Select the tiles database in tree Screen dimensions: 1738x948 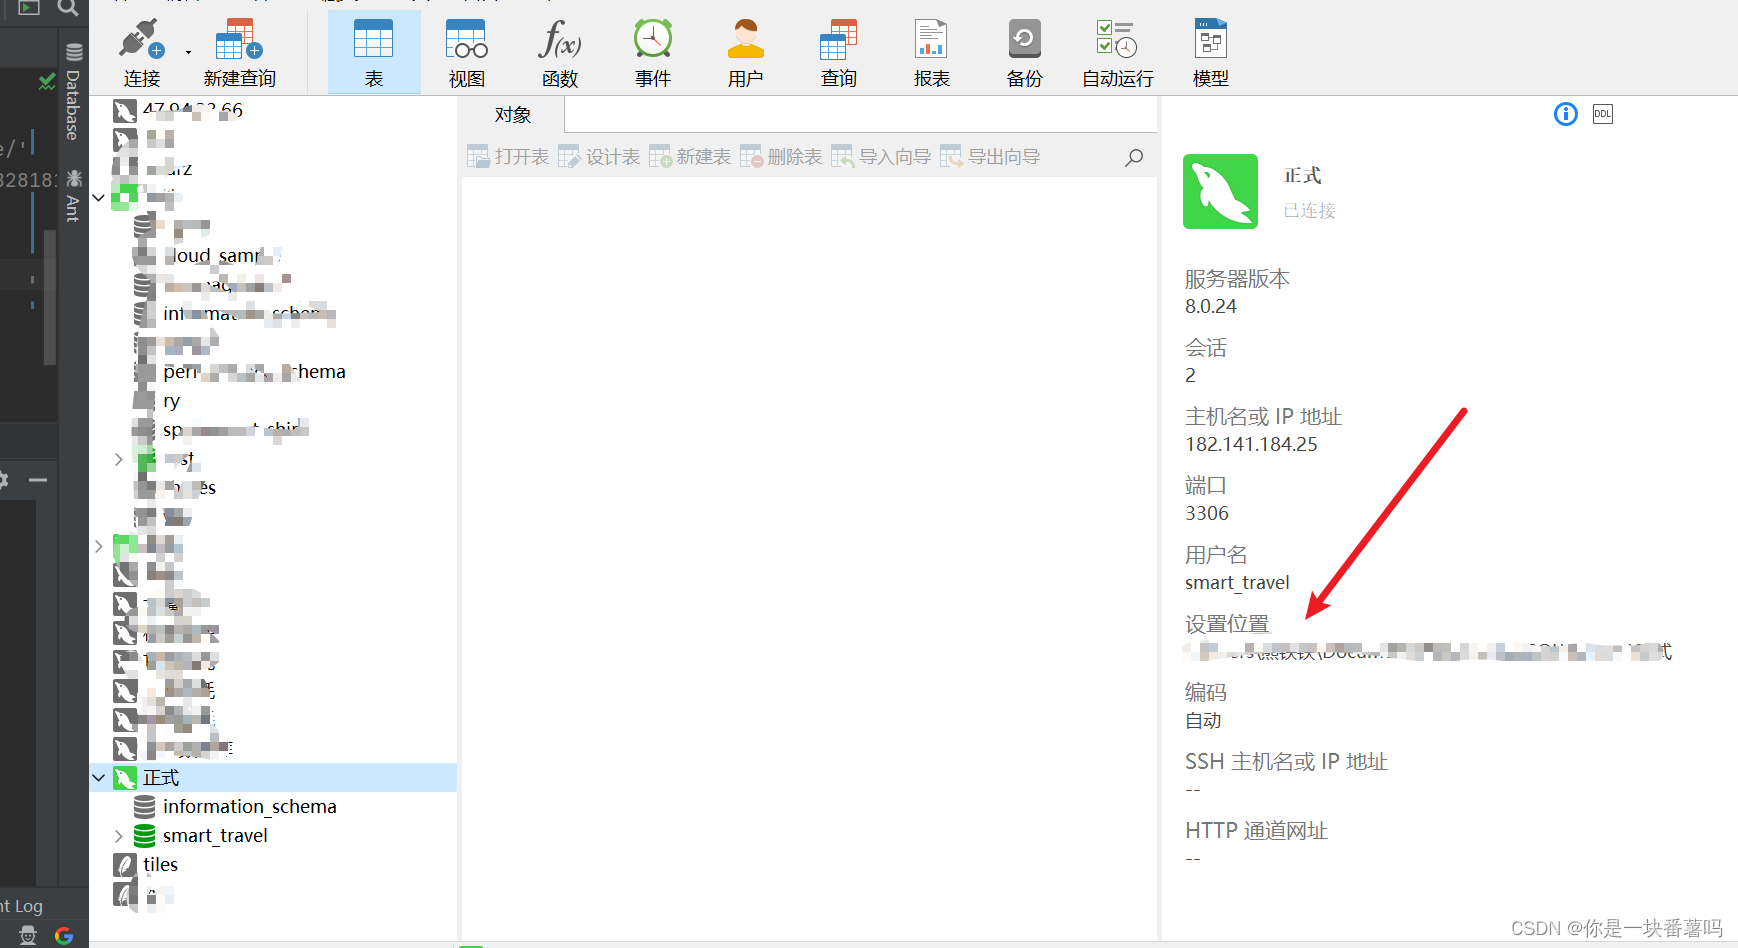coord(161,864)
